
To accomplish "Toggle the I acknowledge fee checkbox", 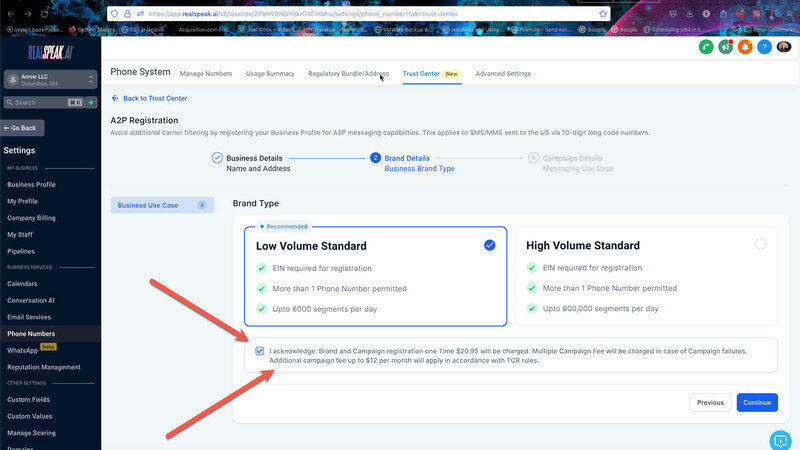I will (x=260, y=351).
